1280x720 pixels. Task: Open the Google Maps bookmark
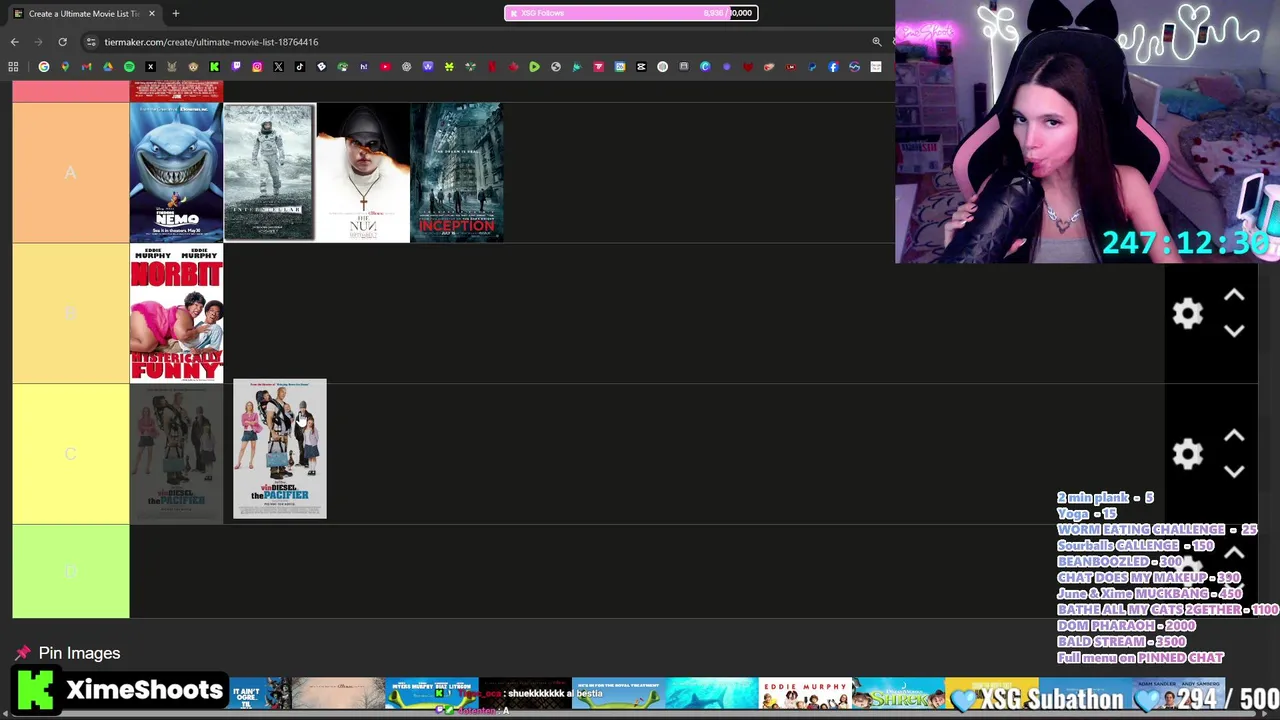[65, 67]
